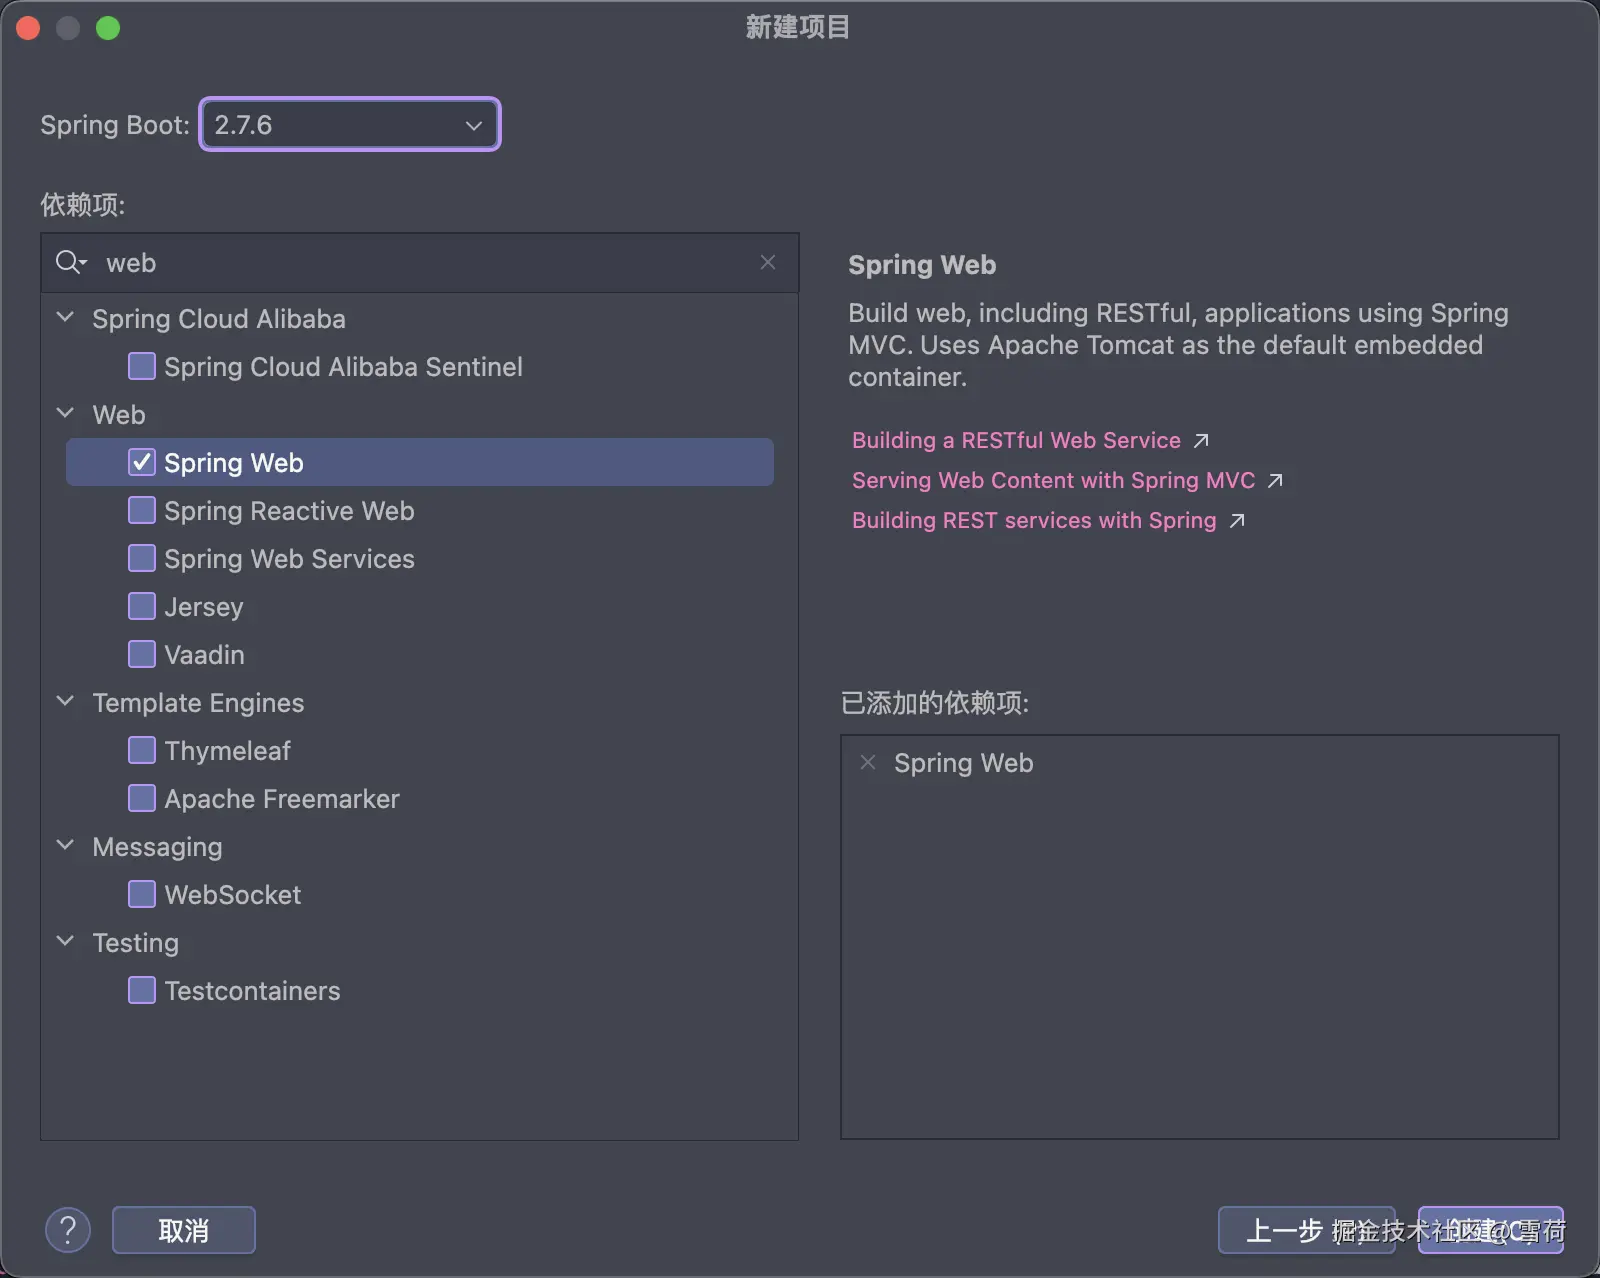This screenshot has height=1278, width=1600.
Task: Click the 取消 cancel button
Action: 184,1230
